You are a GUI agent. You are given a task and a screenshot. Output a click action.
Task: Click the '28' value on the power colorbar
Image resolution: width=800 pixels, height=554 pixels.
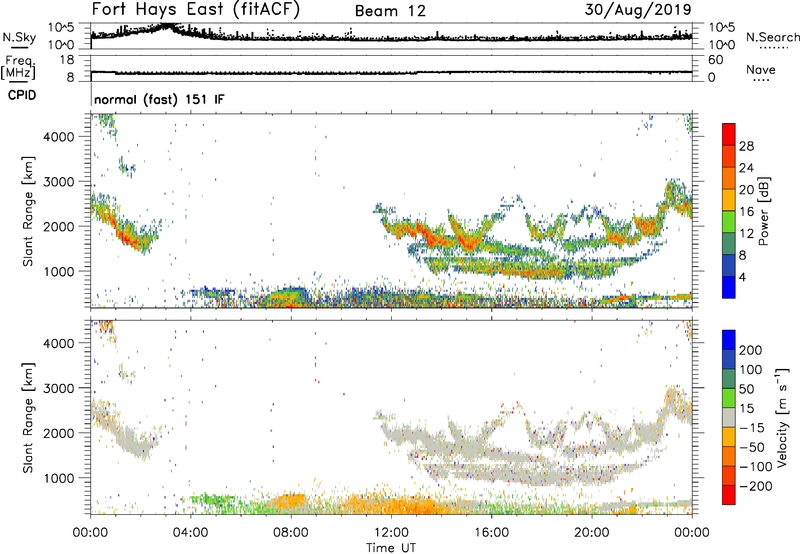pyautogui.click(x=746, y=146)
